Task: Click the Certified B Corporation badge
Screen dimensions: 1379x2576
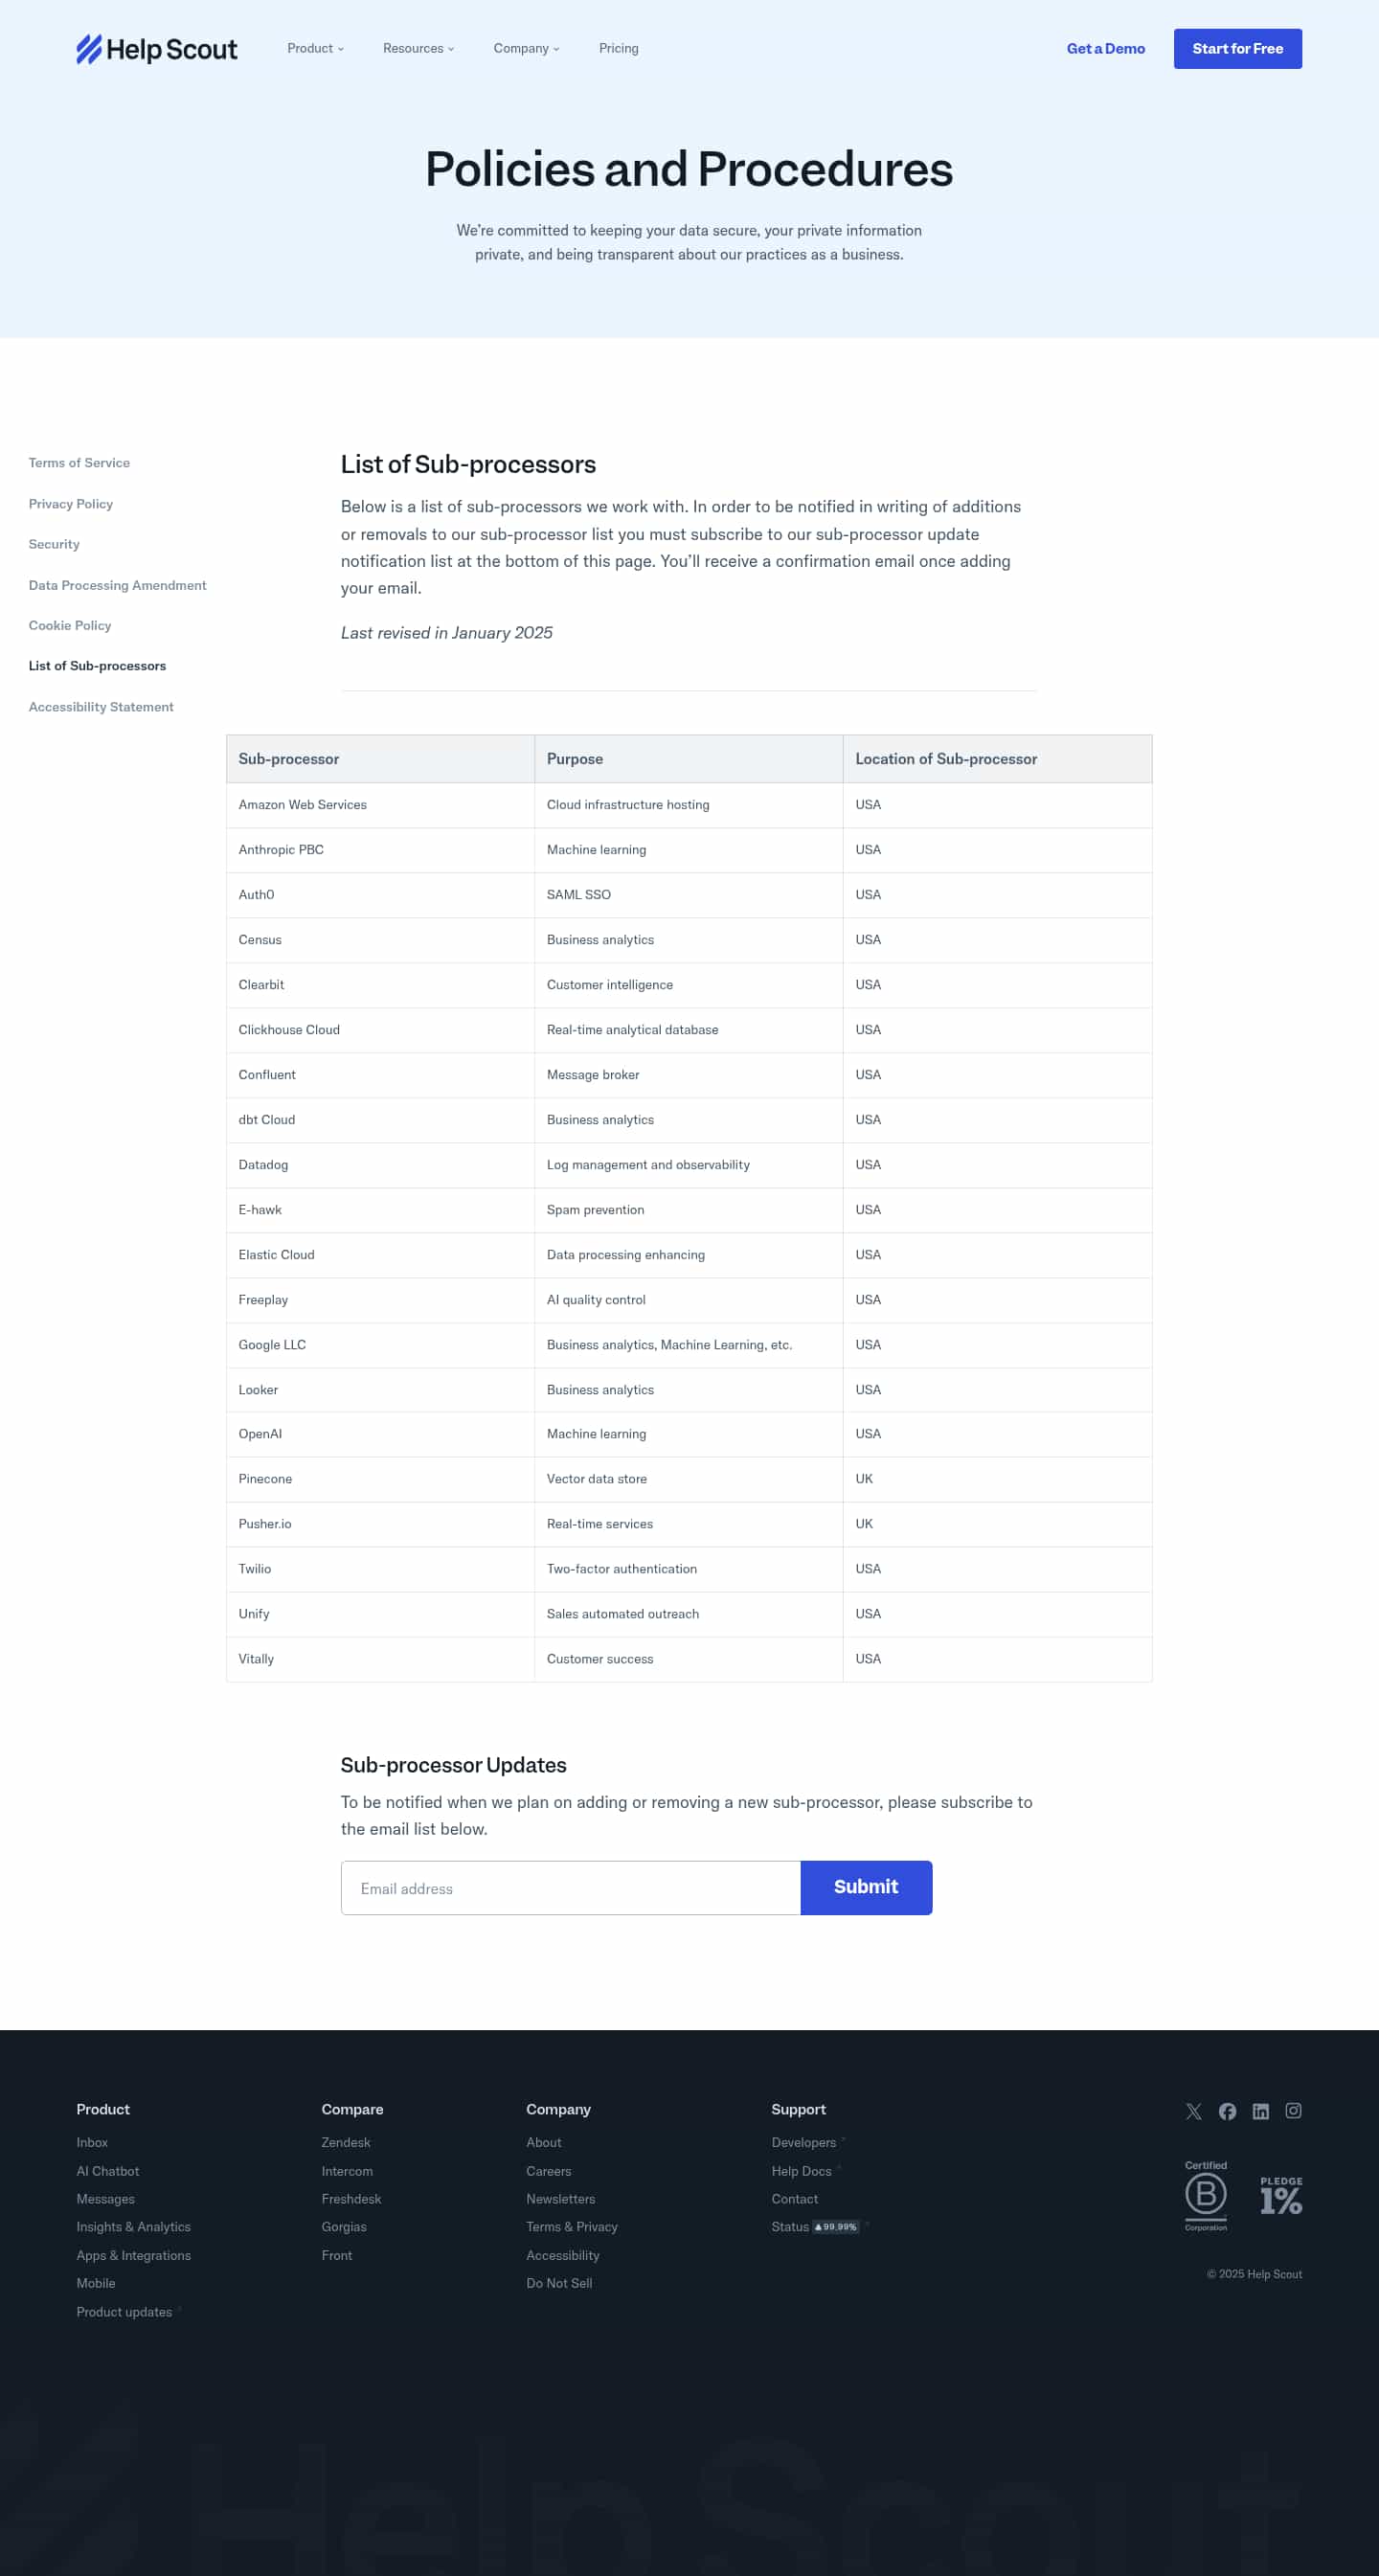Action: point(1205,2196)
